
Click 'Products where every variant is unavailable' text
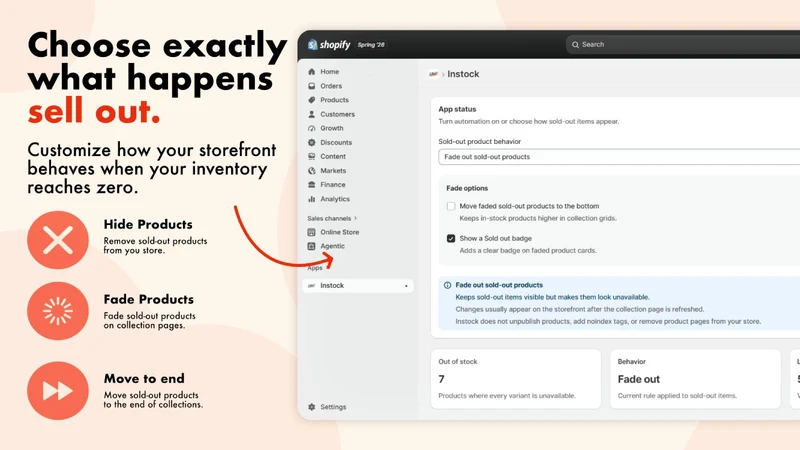coord(507,396)
